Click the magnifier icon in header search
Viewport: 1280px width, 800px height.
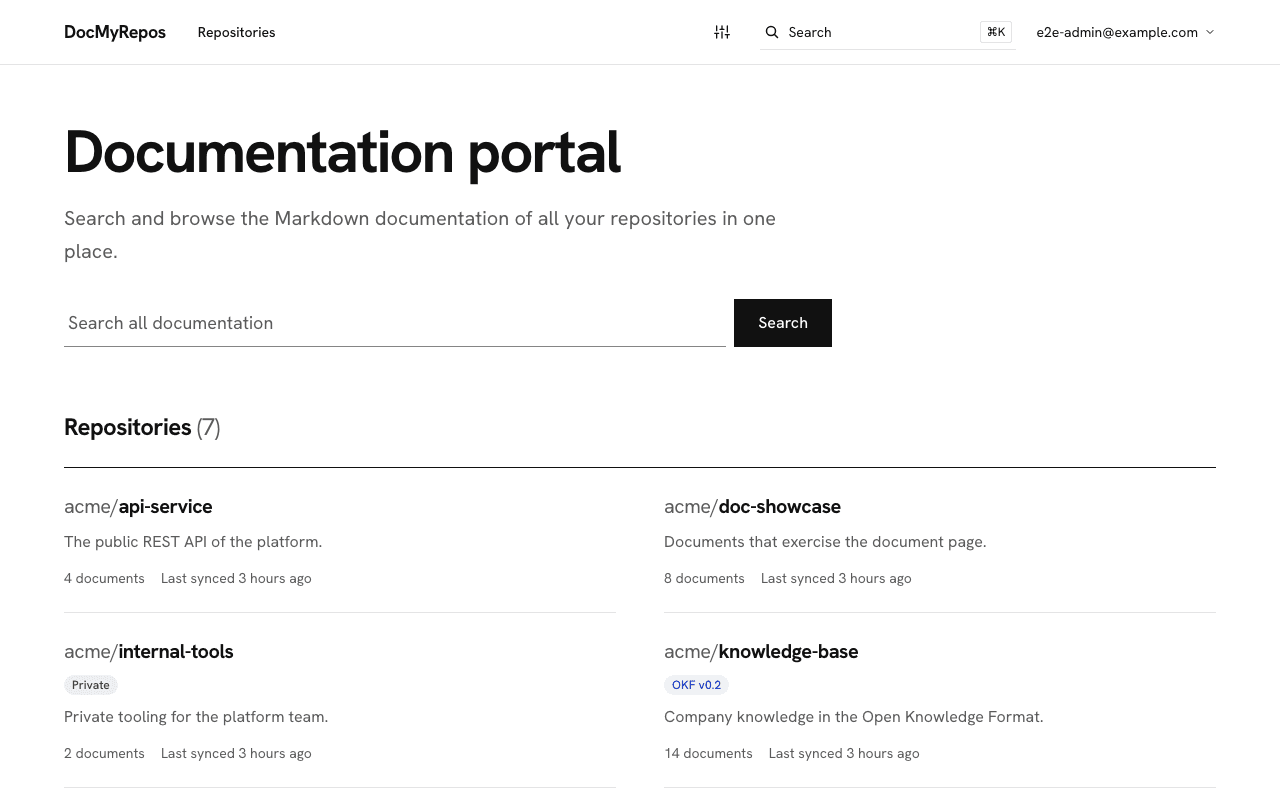coord(772,32)
